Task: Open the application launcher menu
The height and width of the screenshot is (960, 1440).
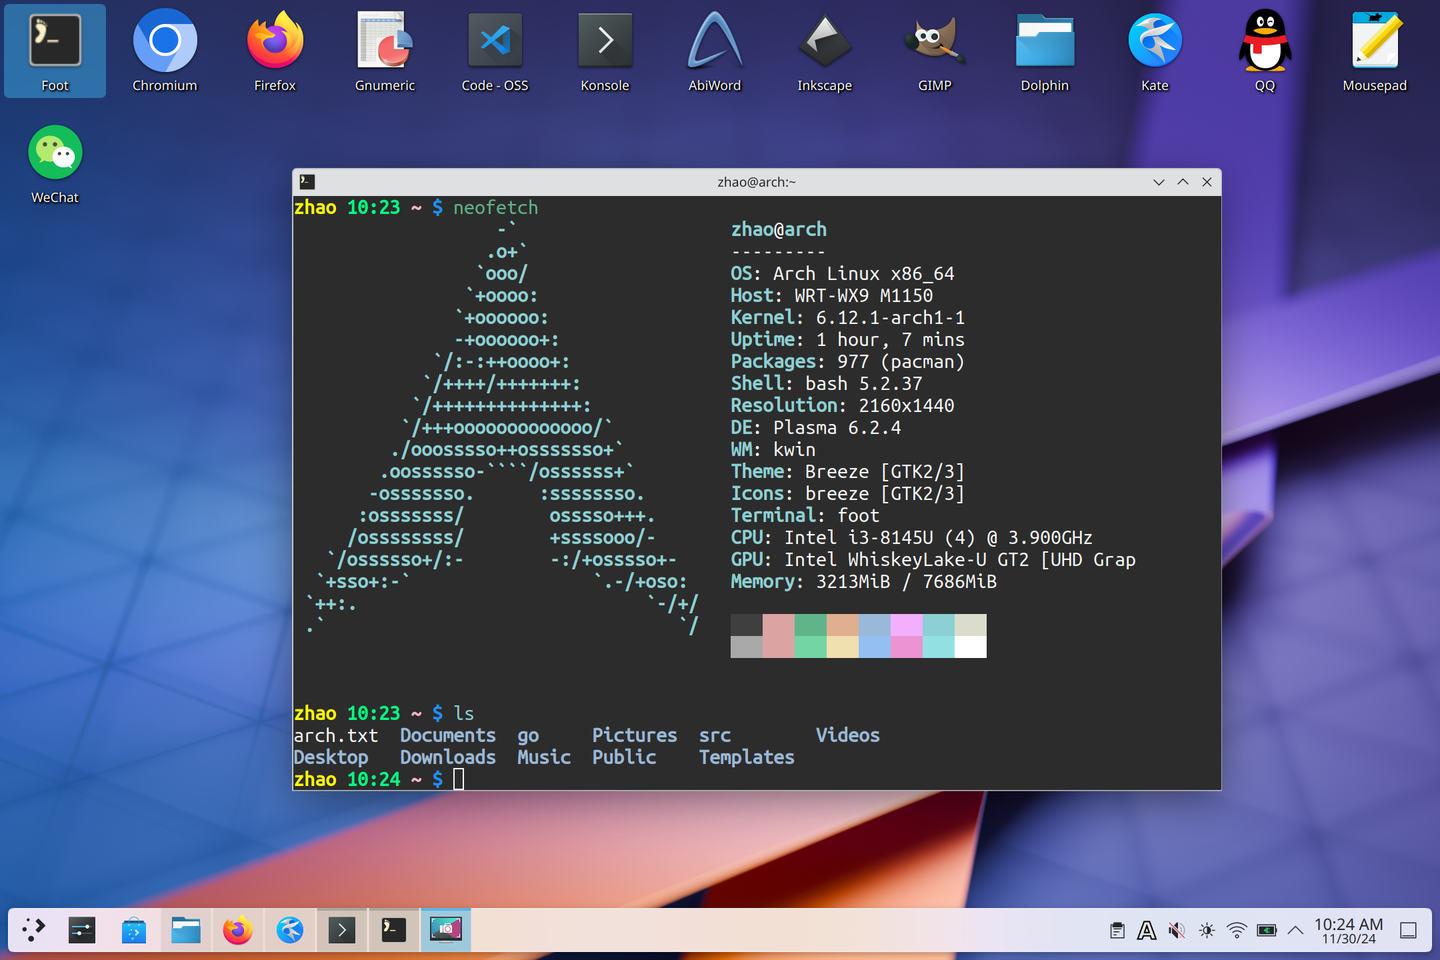Action: coord(32,929)
